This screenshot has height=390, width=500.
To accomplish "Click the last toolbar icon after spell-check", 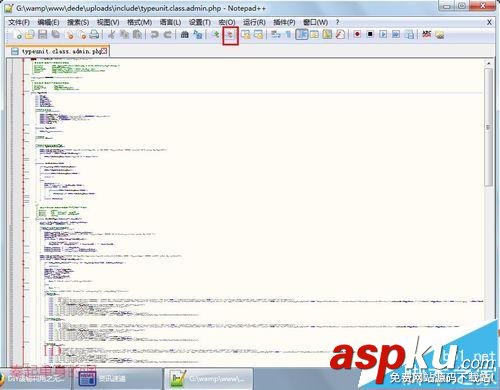I will coord(440,34).
